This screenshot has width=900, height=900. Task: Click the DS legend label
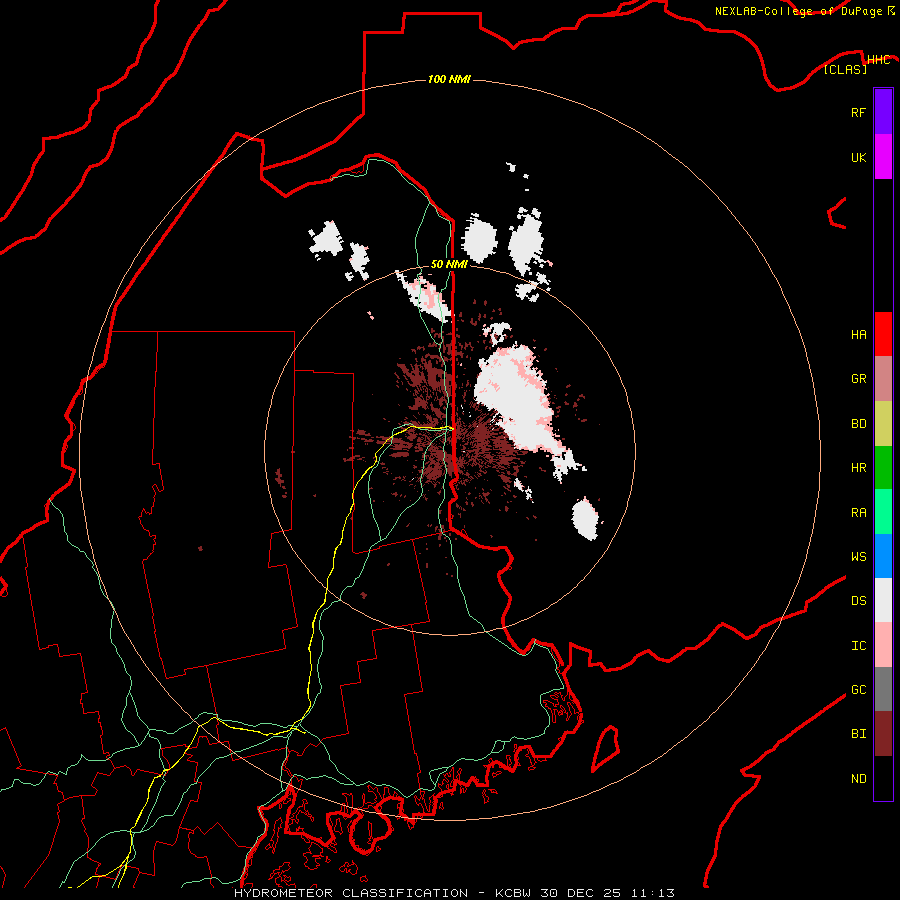[858, 601]
